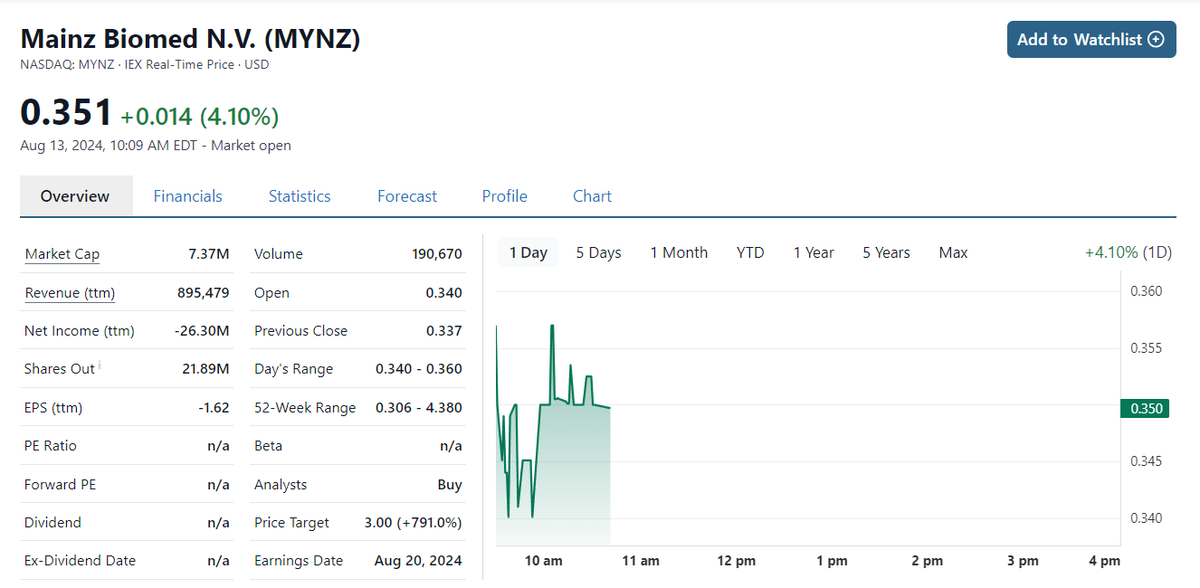Select the 1 Year chart range
The width and height of the screenshot is (1200, 588).
(x=814, y=252)
